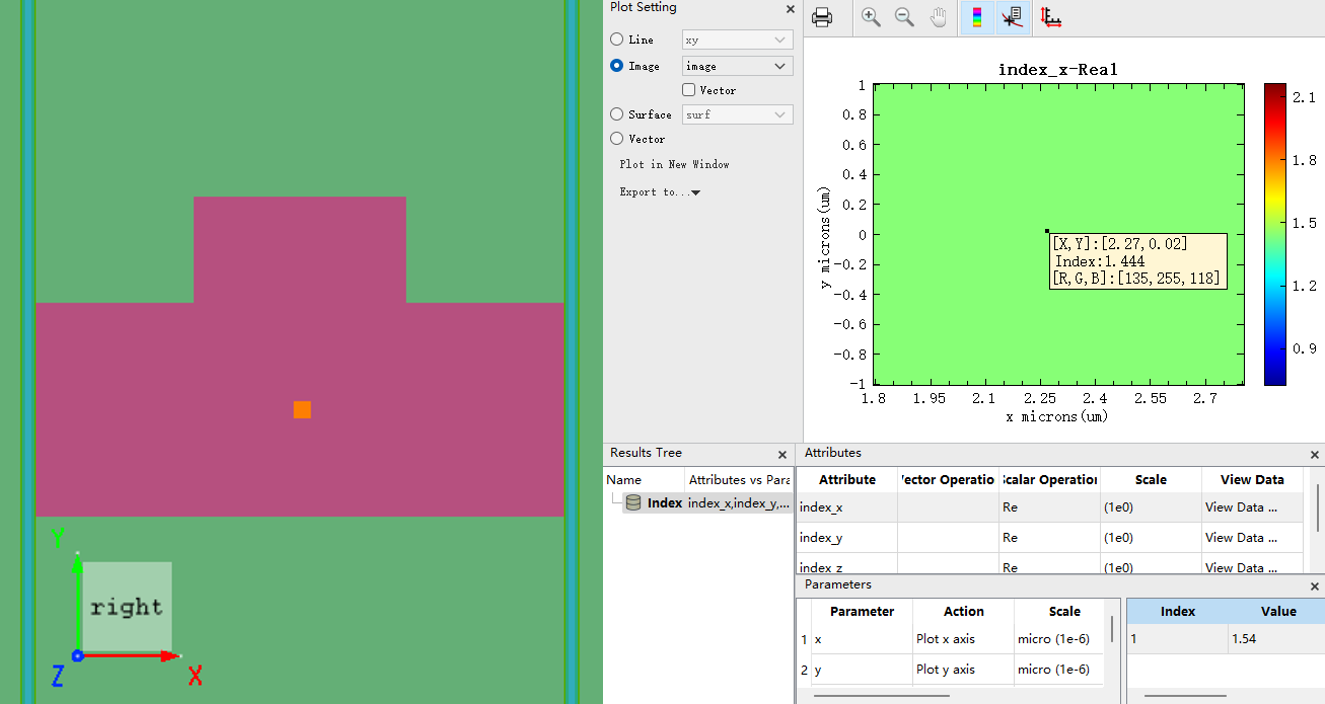Activate the zoom out magnifier tool
Image resolution: width=1325 pixels, height=704 pixels.
pyautogui.click(x=904, y=17)
